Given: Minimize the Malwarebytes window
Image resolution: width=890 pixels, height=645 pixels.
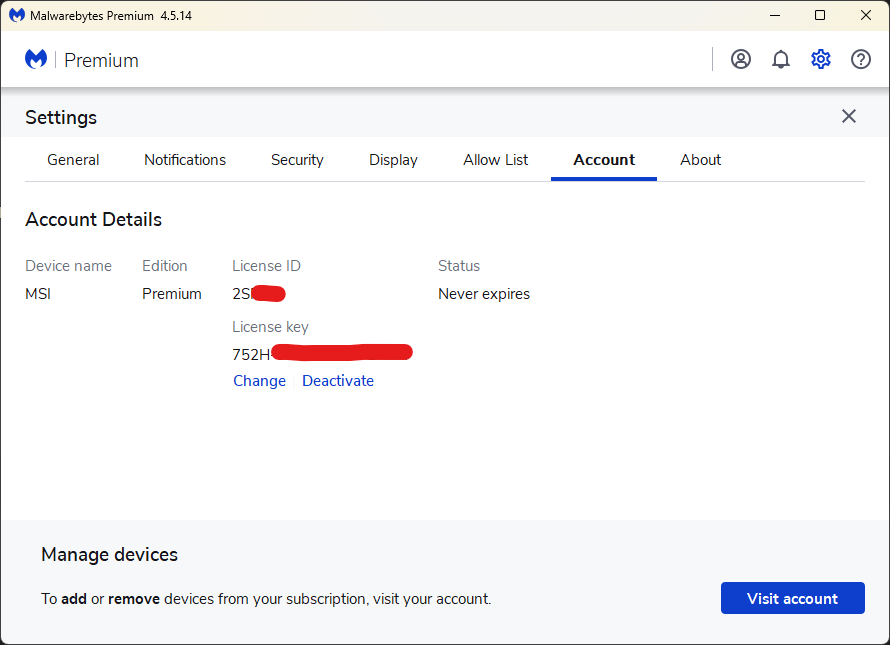Looking at the screenshot, I should coord(775,15).
